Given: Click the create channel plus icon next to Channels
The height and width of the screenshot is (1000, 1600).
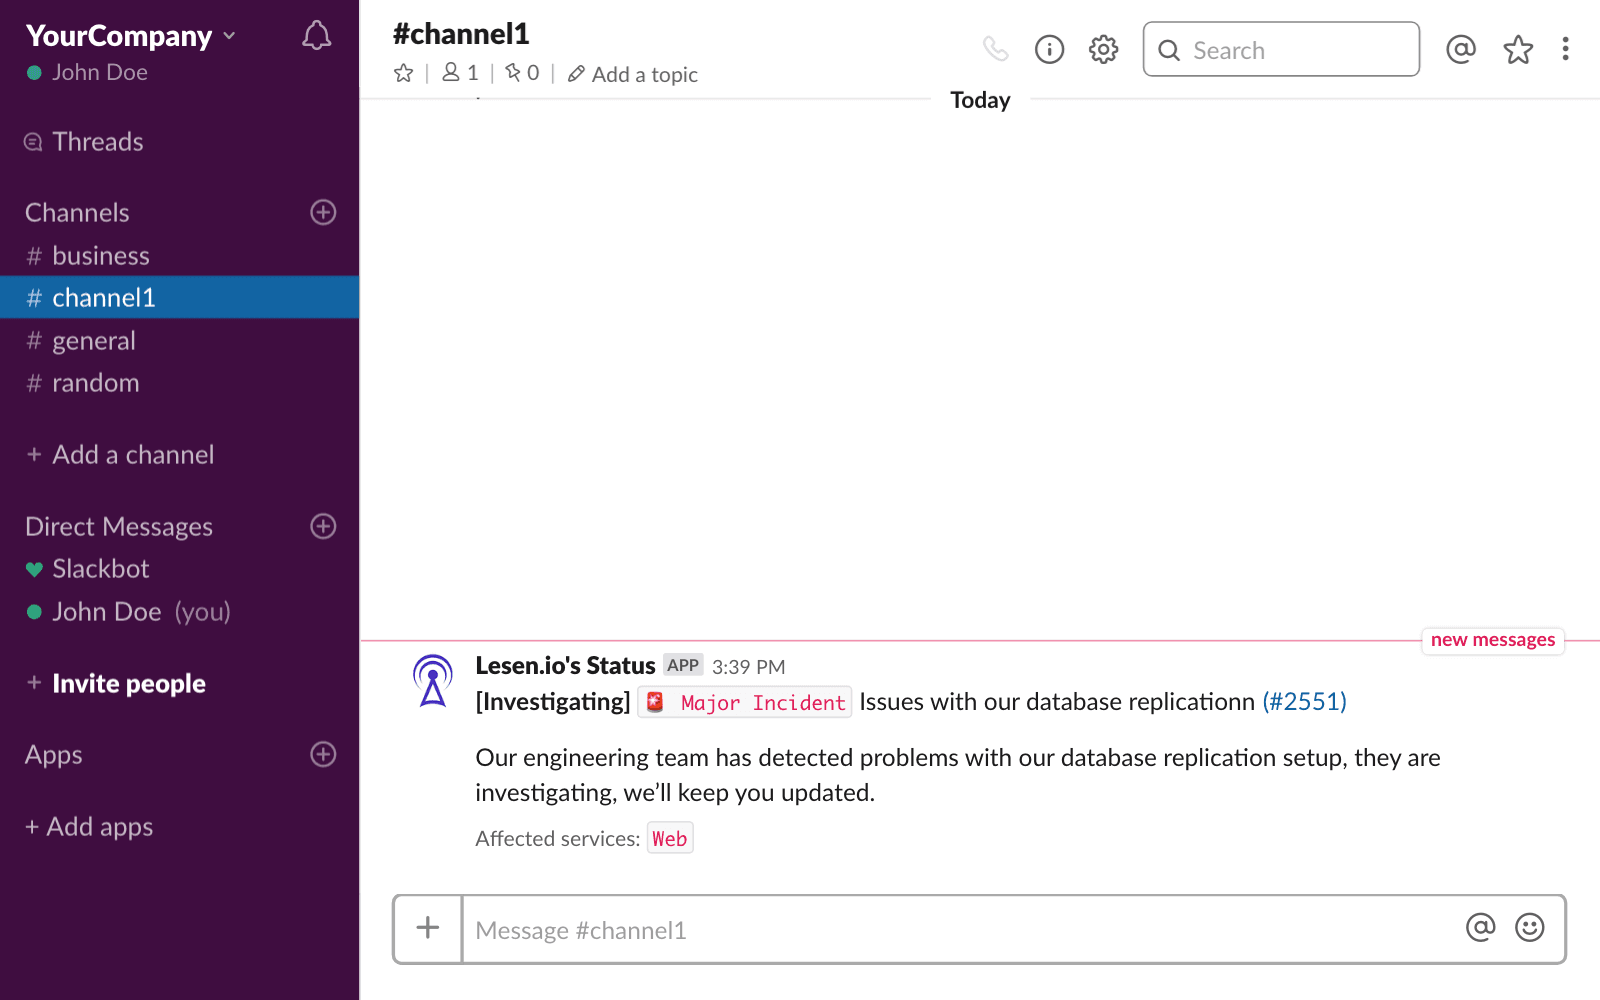Looking at the screenshot, I should [323, 212].
